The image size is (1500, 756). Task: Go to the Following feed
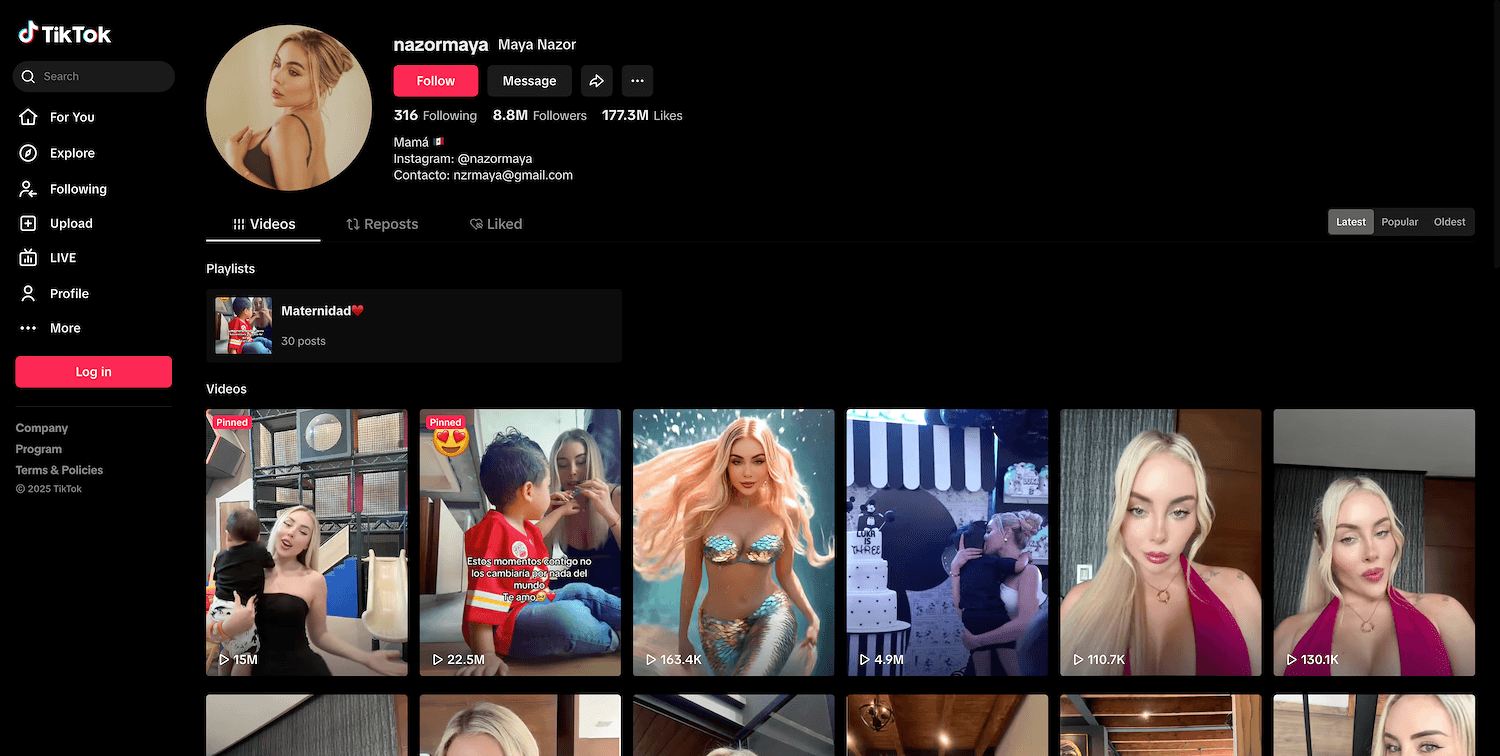78,189
